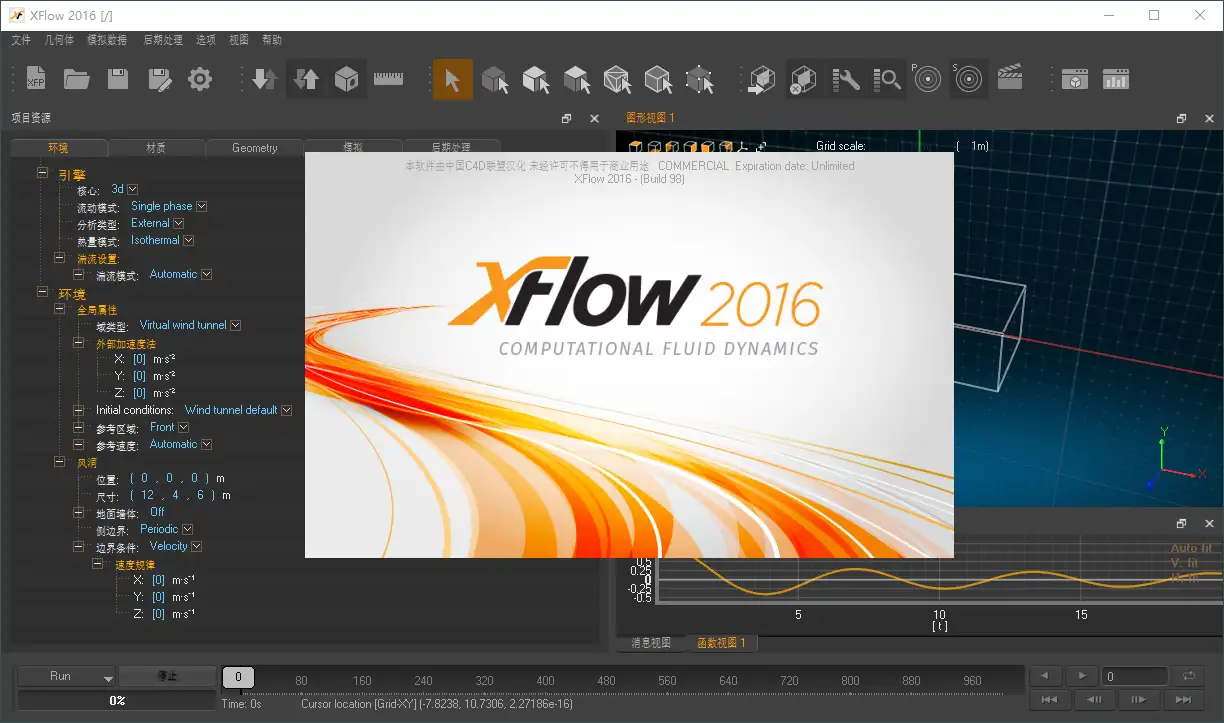Close the 图形视图 1 panel

[x=1209, y=118]
